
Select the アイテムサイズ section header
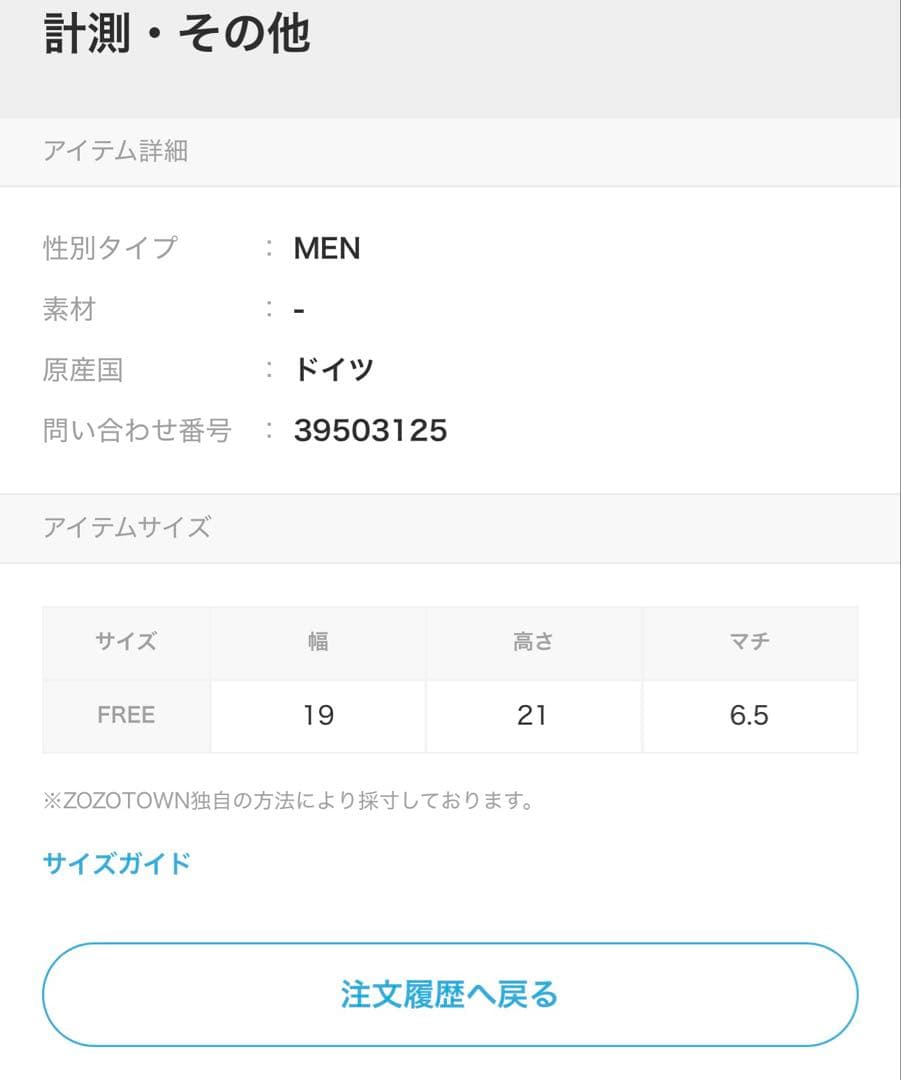tap(126, 527)
